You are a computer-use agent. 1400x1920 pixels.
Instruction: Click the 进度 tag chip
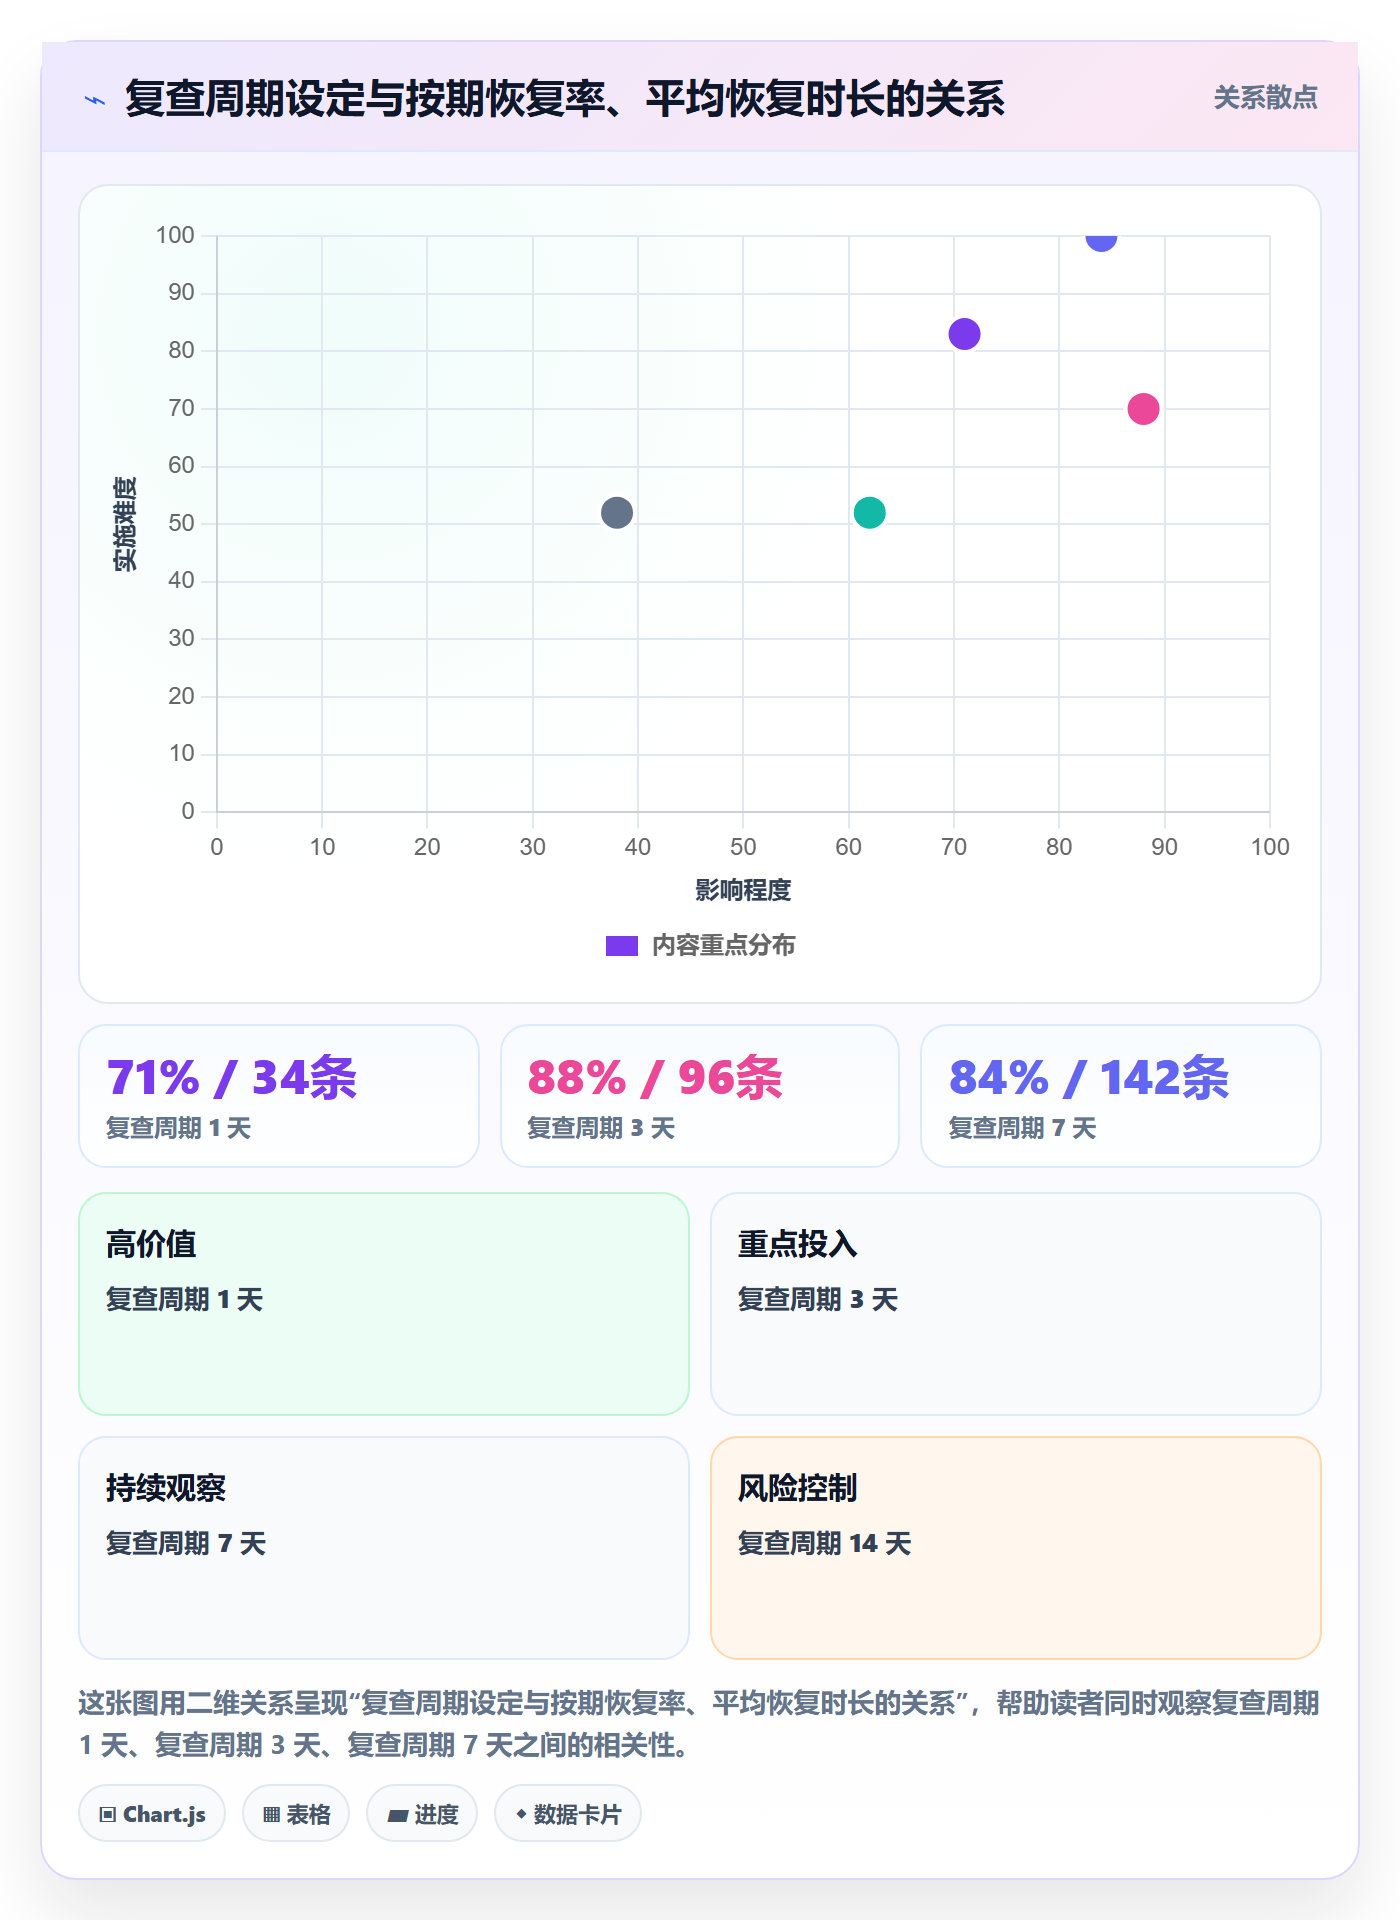pyautogui.click(x=422, y=1814)
